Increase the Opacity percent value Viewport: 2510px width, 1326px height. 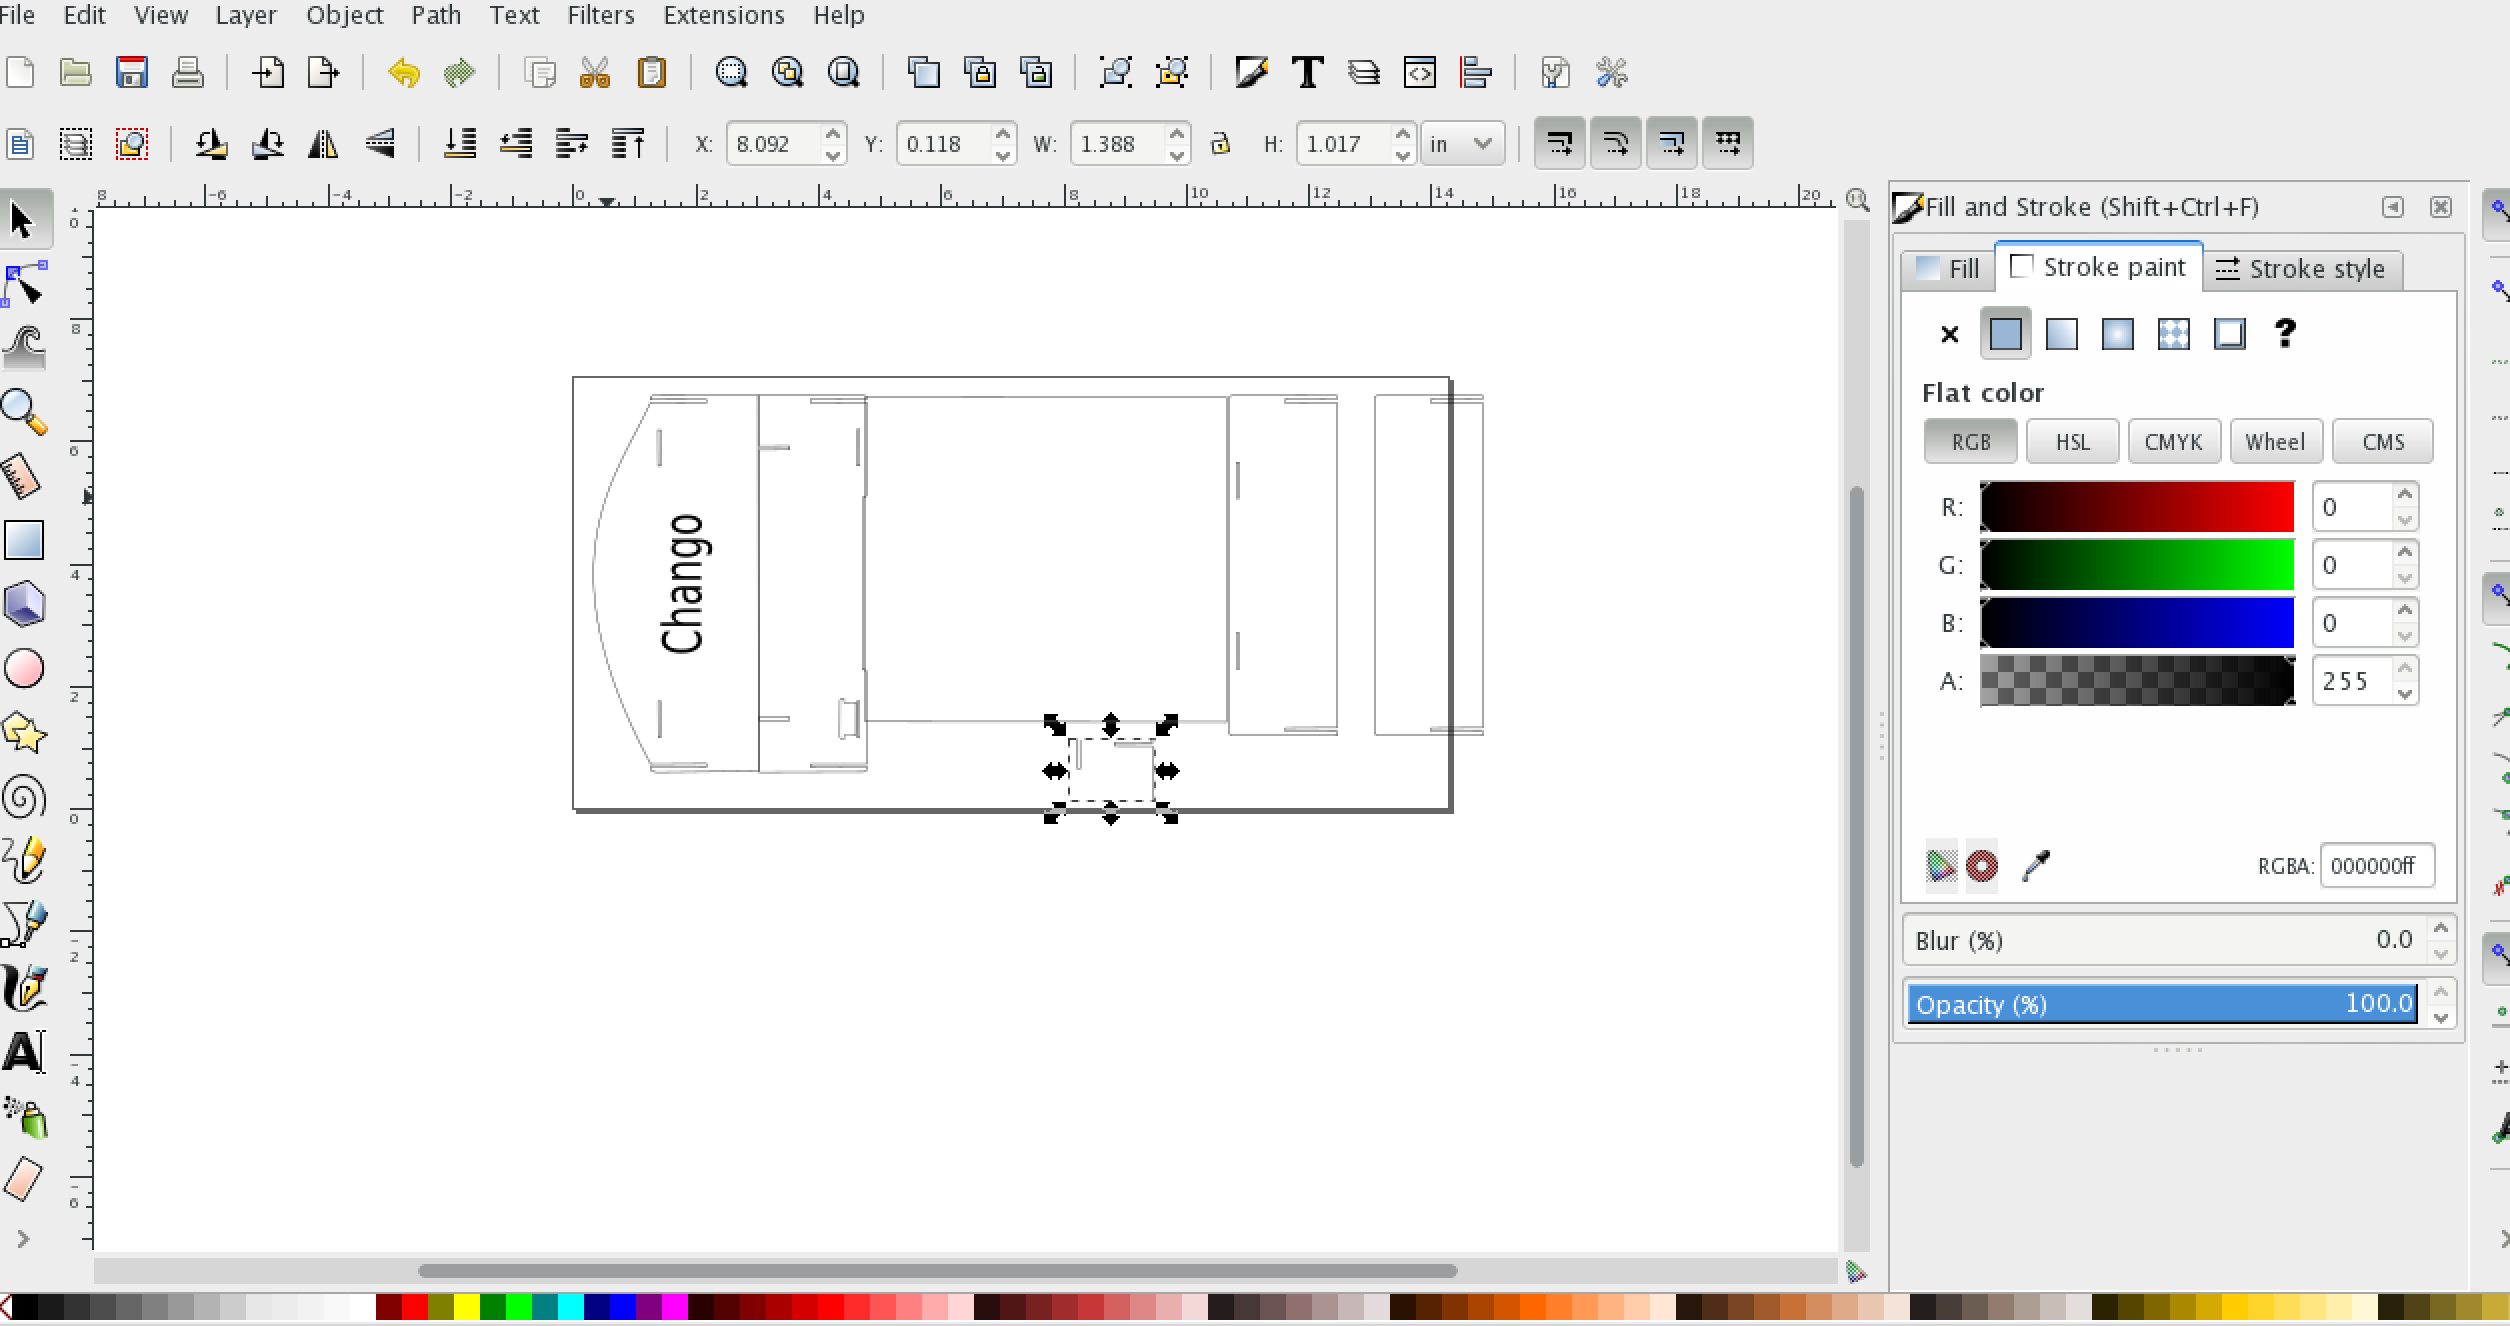[2441, 993]
